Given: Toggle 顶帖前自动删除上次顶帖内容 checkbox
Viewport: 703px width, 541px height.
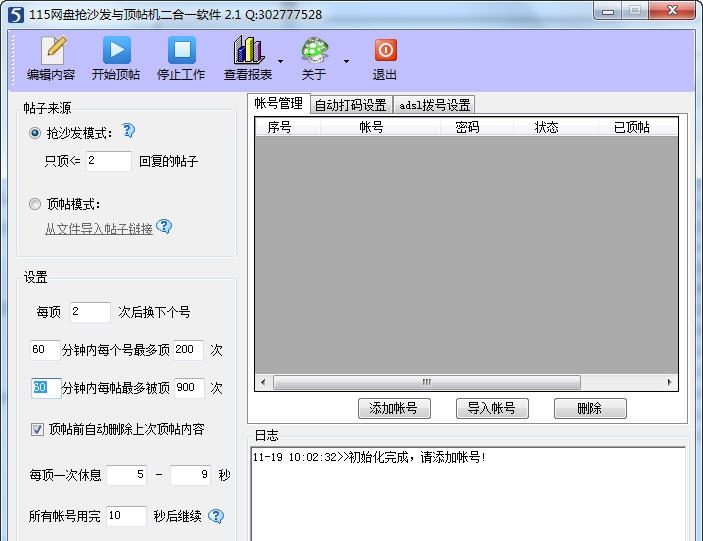Looking at the screenshot, I should (x=37, y=429).
